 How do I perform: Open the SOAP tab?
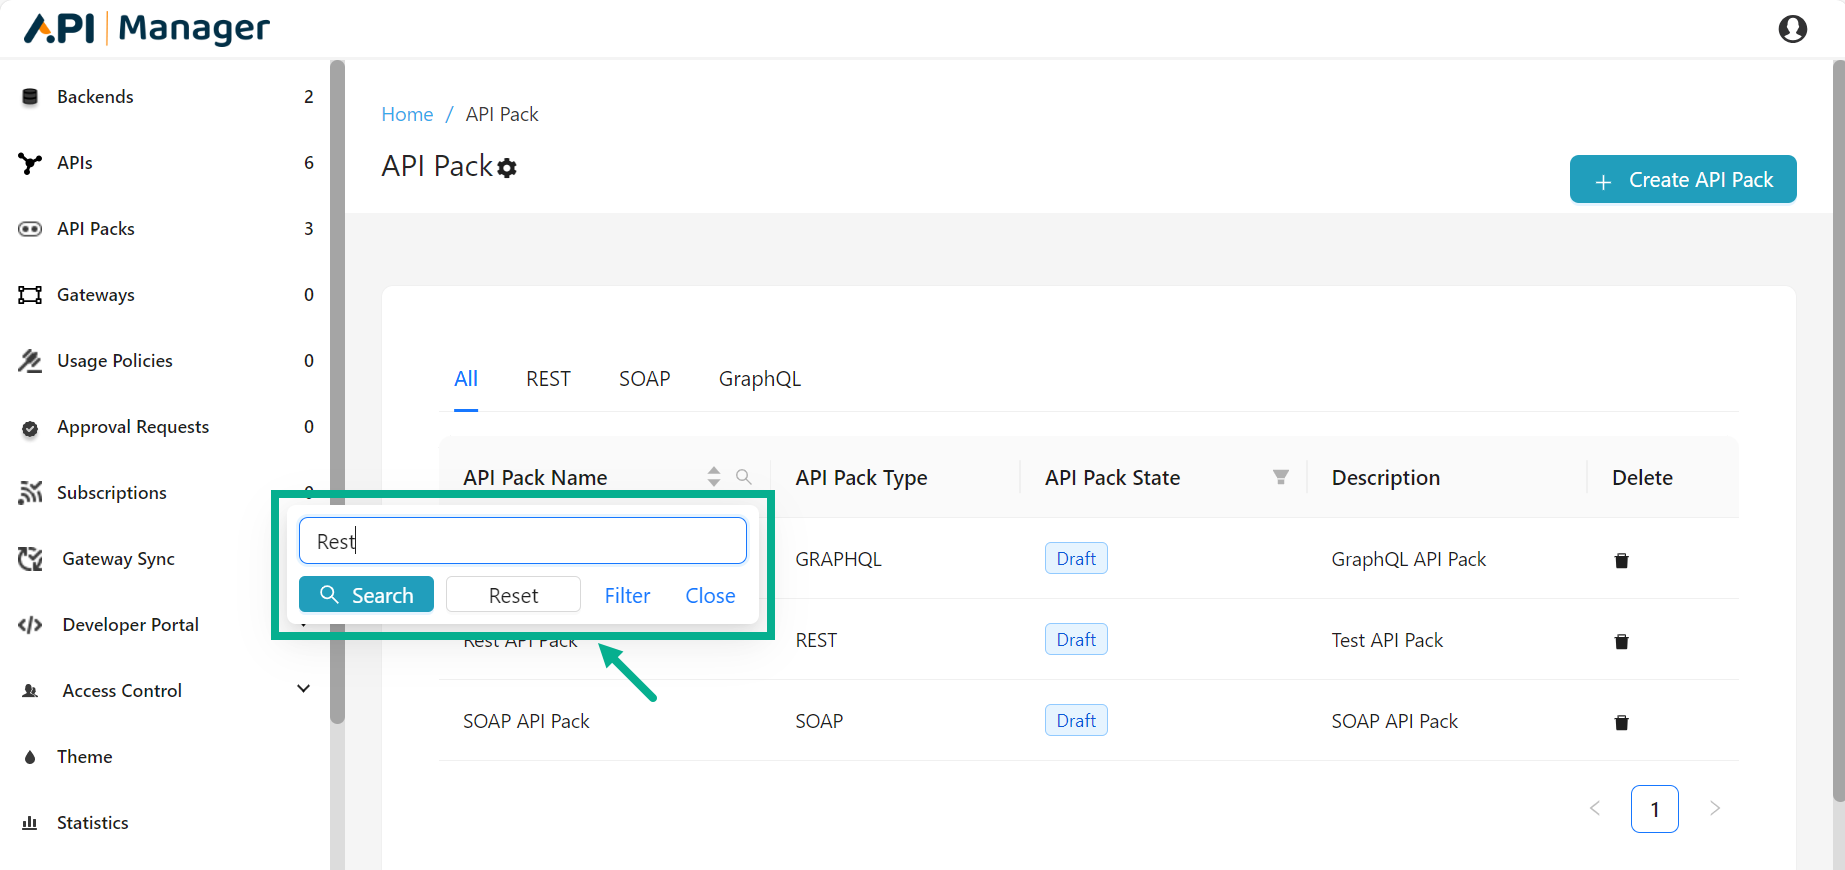[x=644, y=379]
